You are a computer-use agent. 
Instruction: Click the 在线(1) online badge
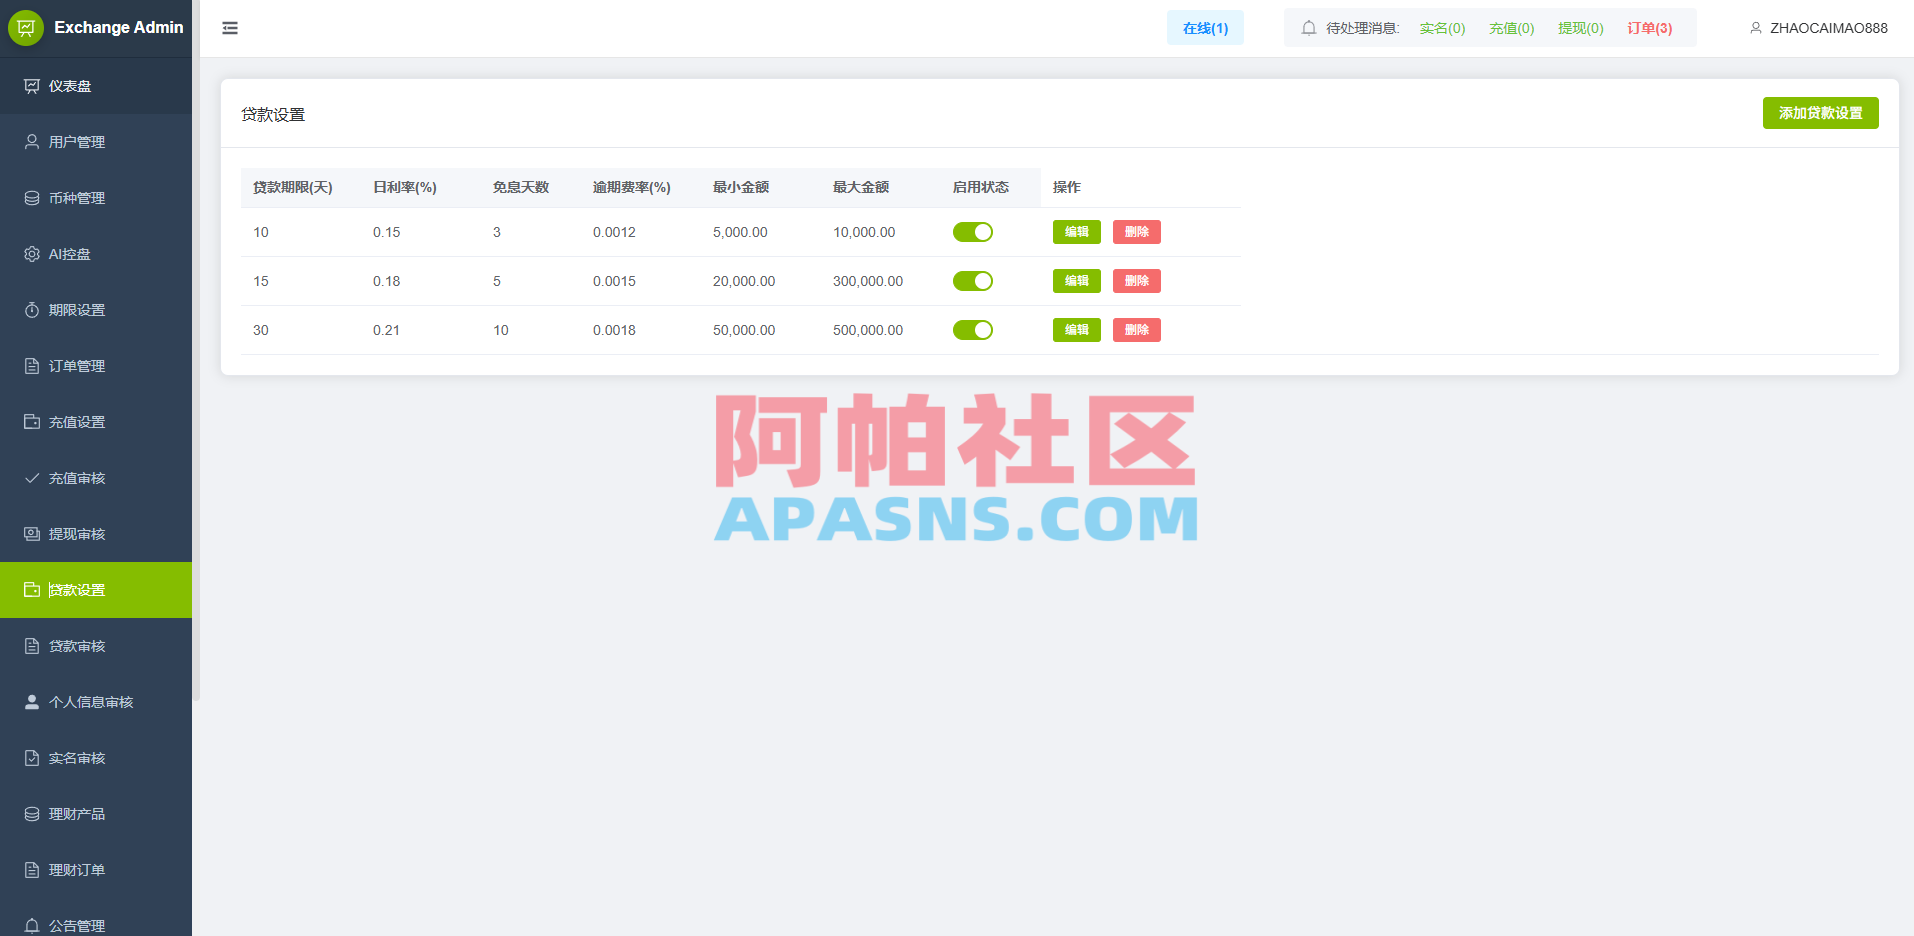pyautogui.click(x=1205, y=28)
